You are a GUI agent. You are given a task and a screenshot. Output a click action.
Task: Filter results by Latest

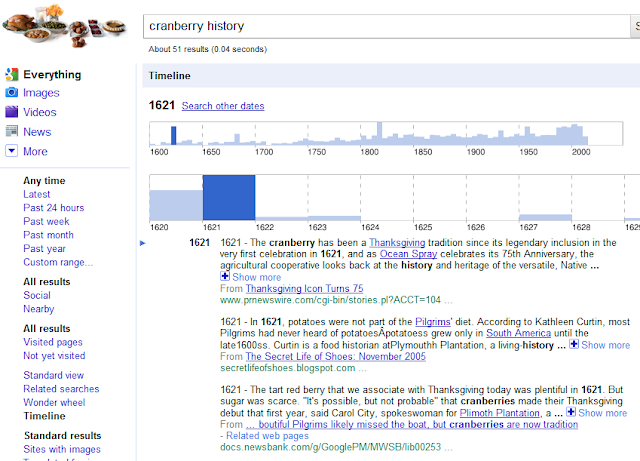pos(37,194)
